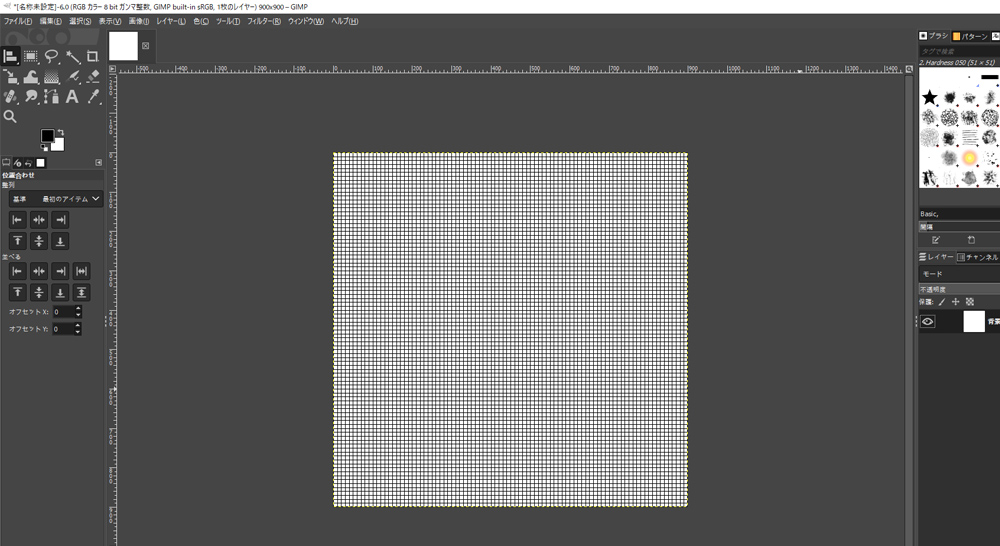Select the Gradient tool
The height and width of the screenshot is (546, 1000).
coord(52,77)
